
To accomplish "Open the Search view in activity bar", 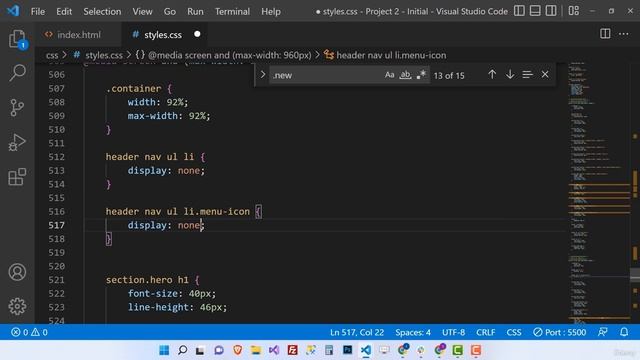I will point(18,73).
